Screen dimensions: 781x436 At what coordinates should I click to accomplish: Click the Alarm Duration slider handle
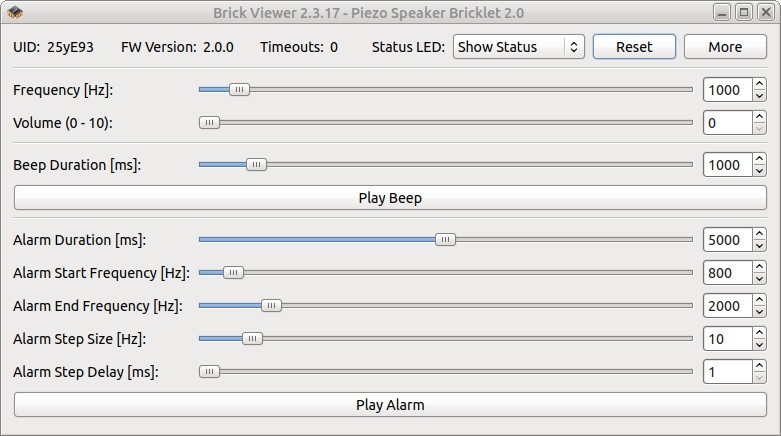point(445,240)
